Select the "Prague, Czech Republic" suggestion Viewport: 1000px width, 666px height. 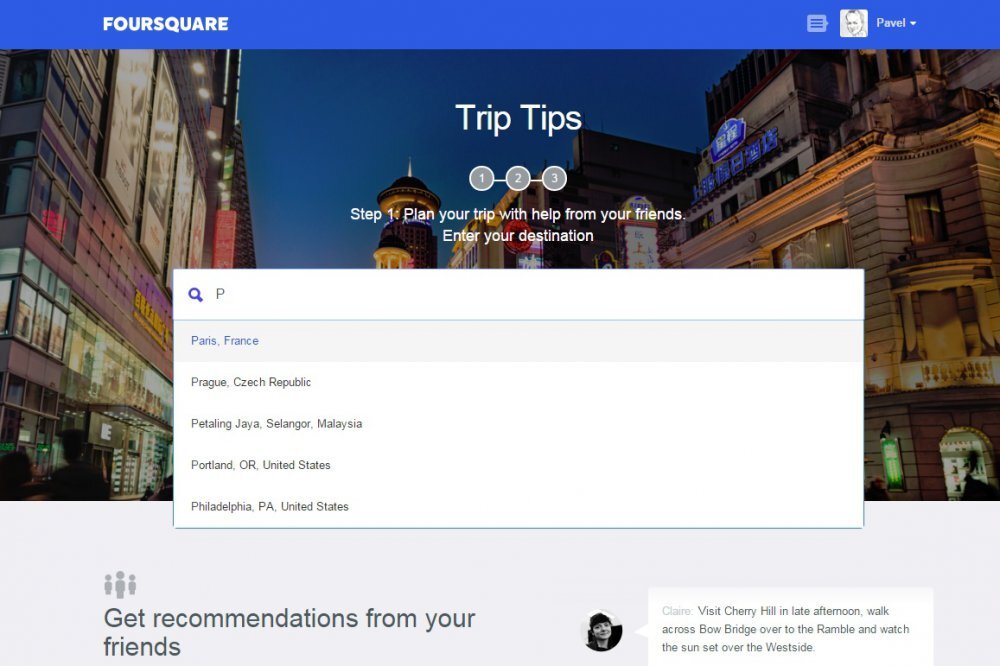250,382
